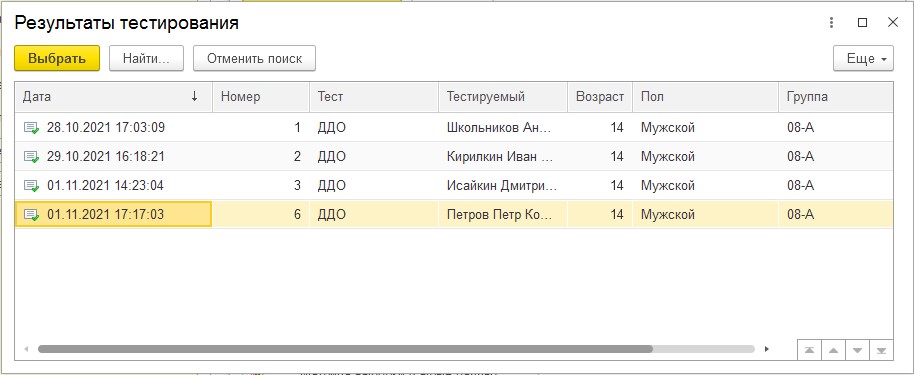The width and height of the screenshot is (914, 375).
Task: Click Отменить поиск button
Action: [x=255, y=58]
